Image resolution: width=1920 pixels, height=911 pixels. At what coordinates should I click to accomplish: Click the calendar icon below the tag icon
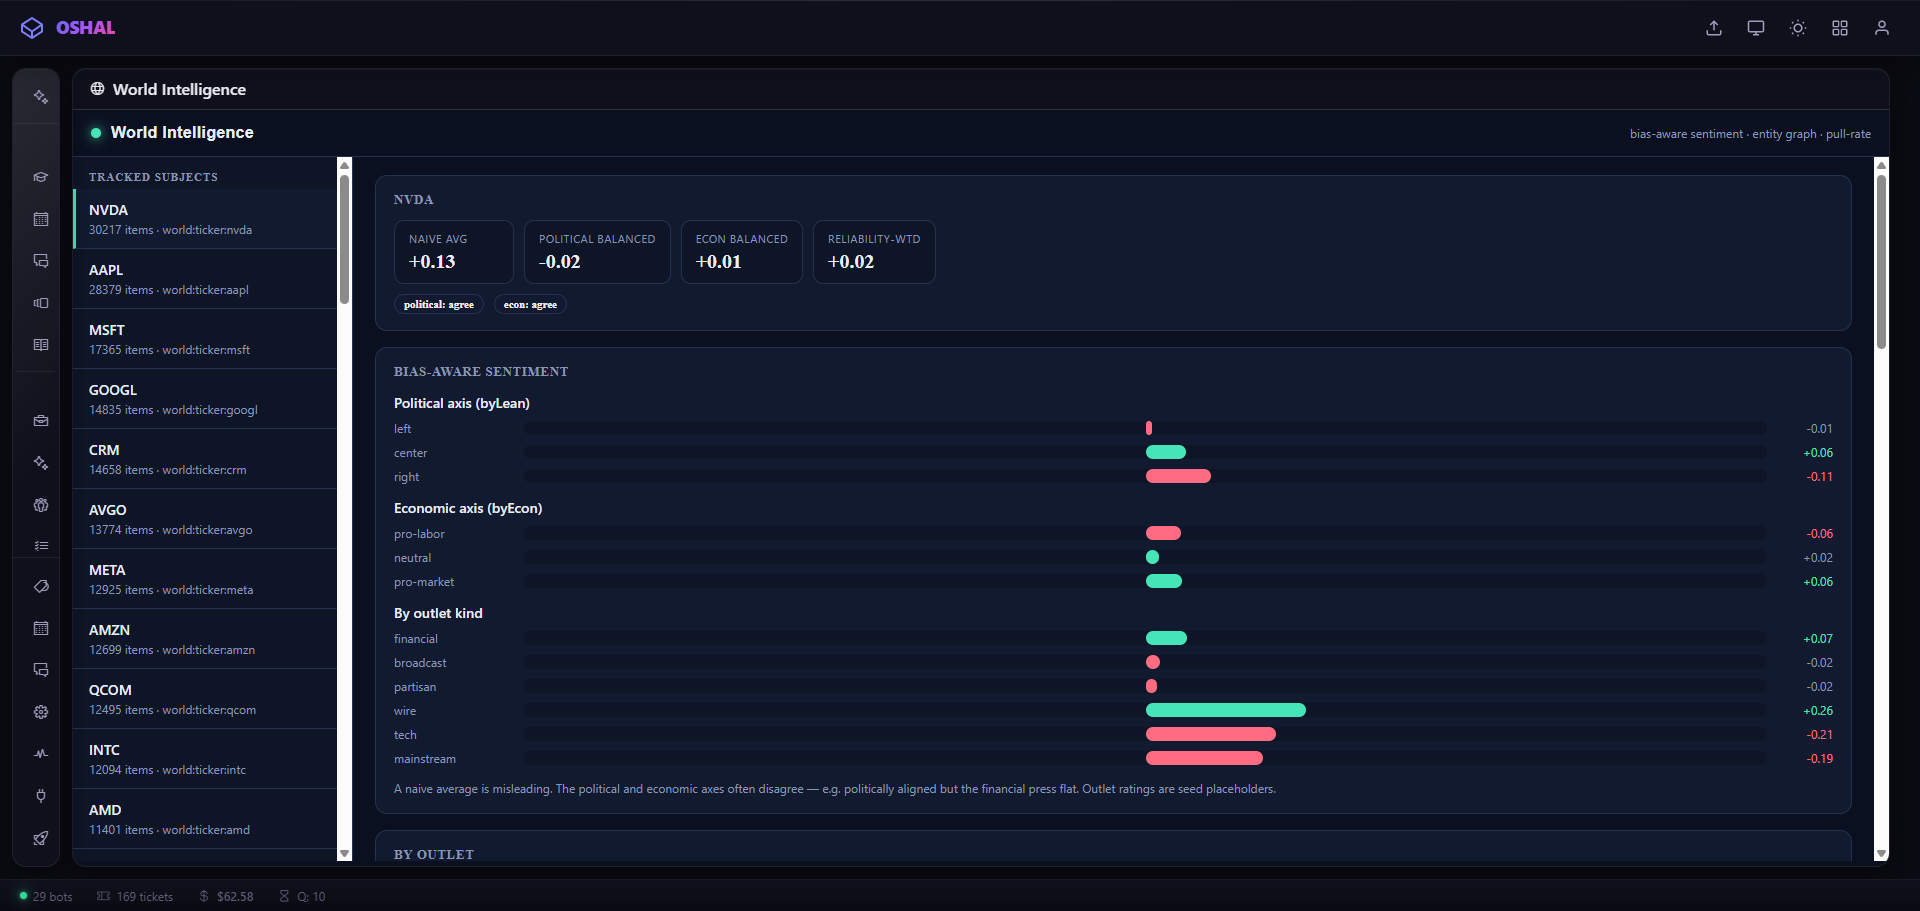41,629
